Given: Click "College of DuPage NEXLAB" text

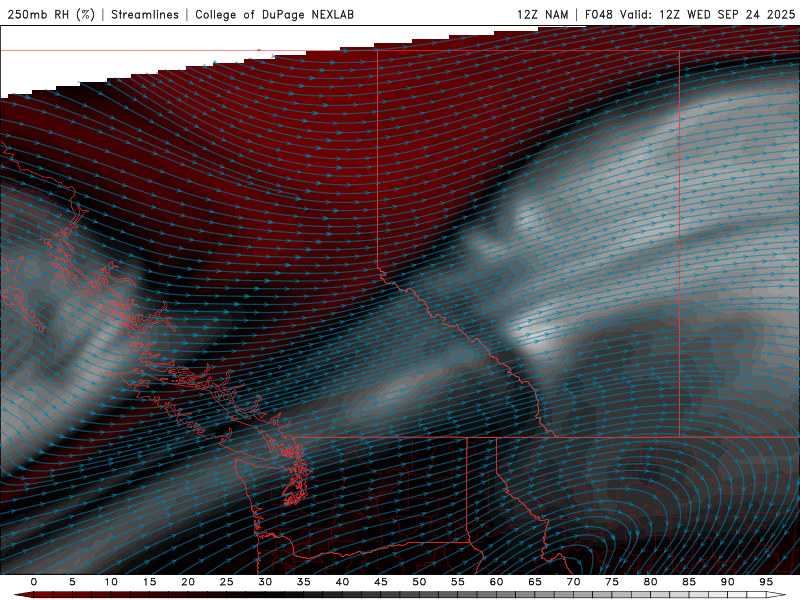Looking at the screenshot, I should click(274, 14).
